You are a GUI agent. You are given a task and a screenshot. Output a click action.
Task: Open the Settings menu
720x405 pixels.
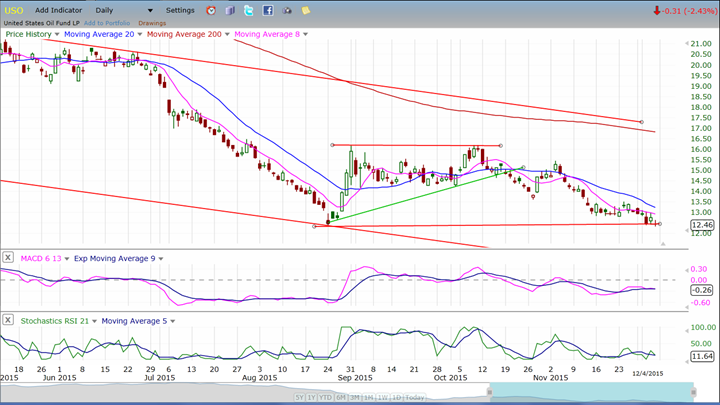pos(180,10)
